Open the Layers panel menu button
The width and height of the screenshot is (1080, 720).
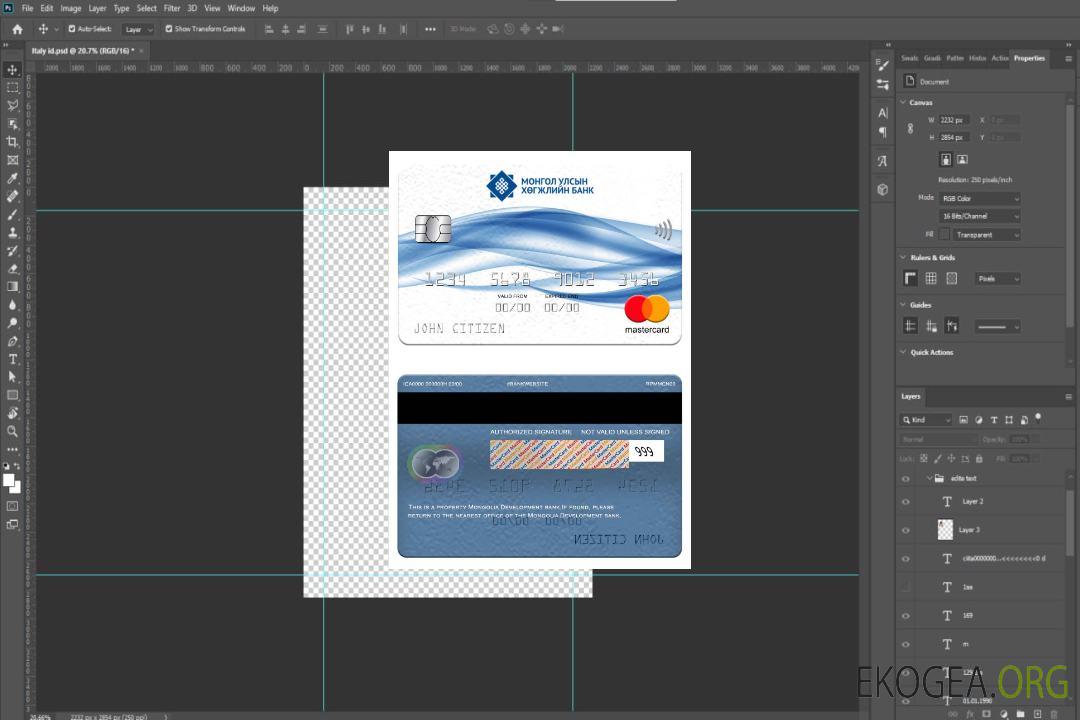coord(1068,397)
